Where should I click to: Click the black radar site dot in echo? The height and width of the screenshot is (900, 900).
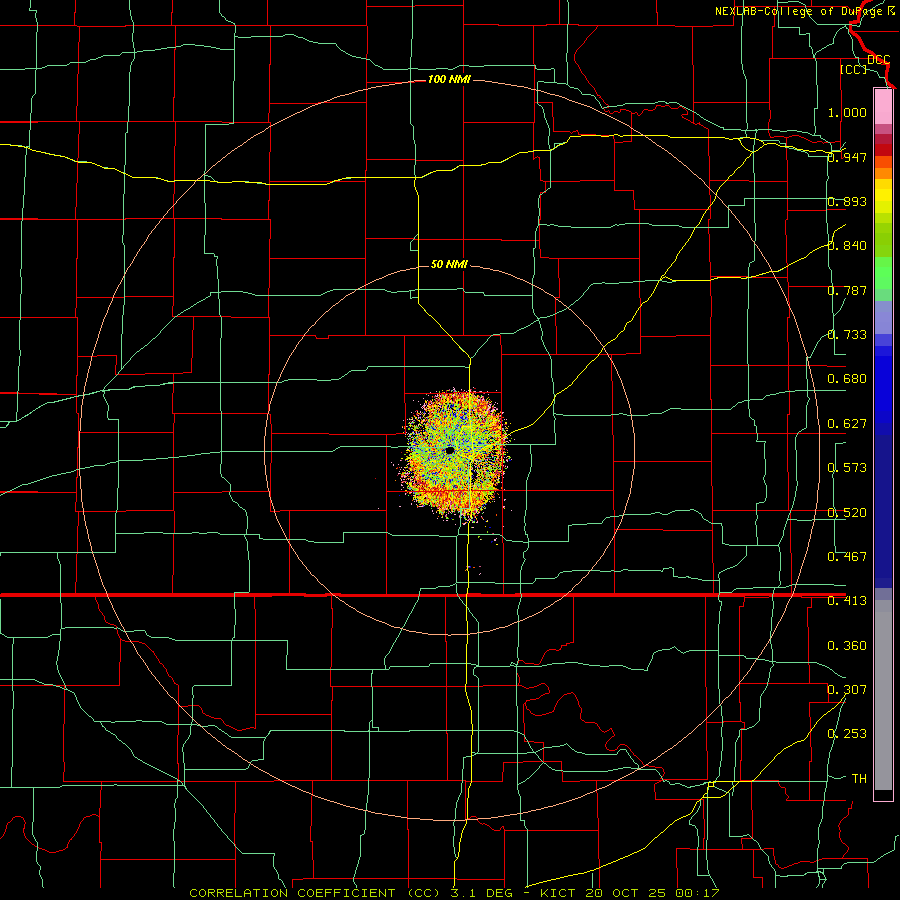coord(450,451)
